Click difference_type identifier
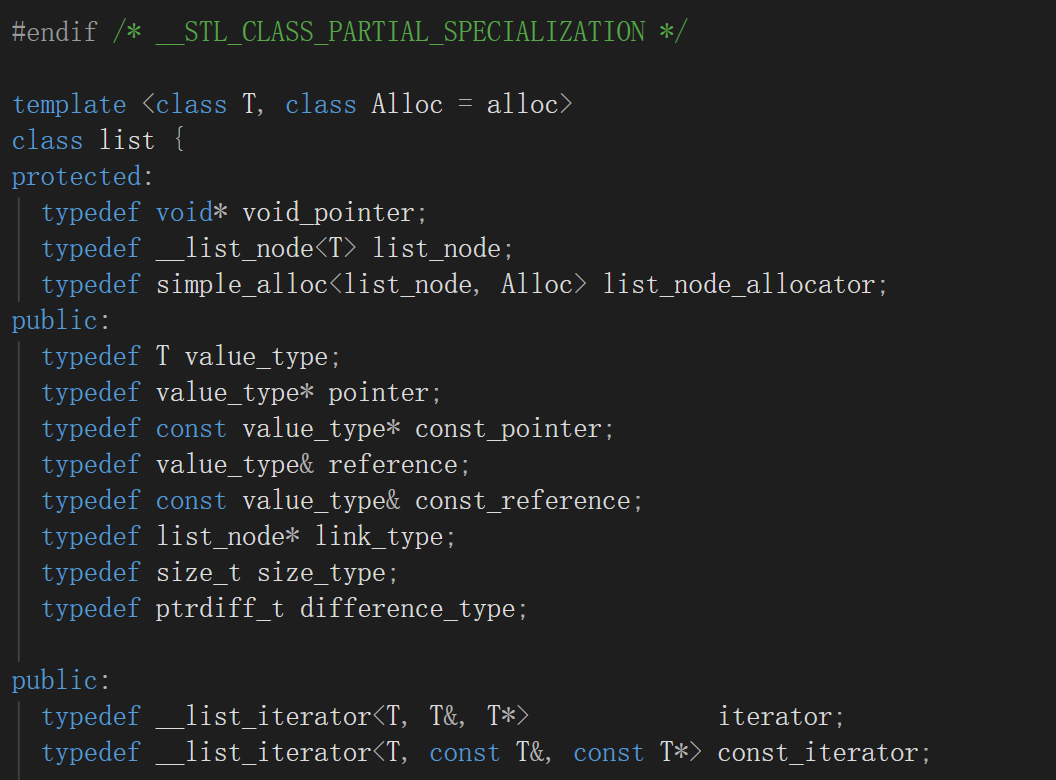 (x=407, y=609)
